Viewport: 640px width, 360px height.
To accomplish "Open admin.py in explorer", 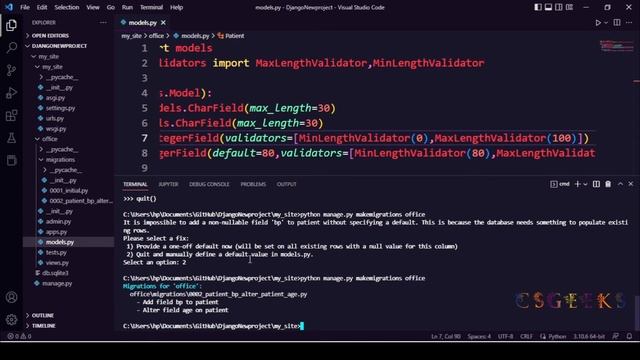I will 58,222.
